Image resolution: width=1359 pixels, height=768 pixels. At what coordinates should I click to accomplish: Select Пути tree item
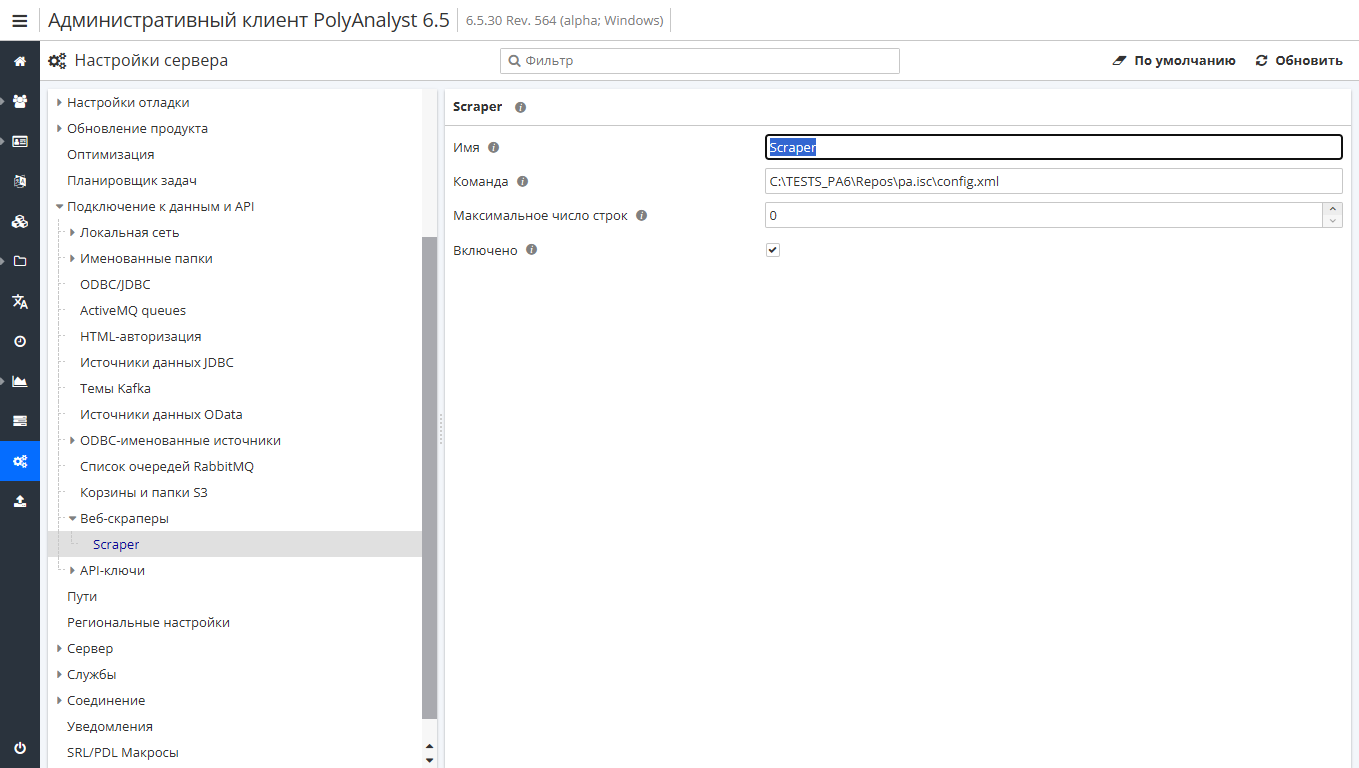pyautogui.click(x=82, y=596)
